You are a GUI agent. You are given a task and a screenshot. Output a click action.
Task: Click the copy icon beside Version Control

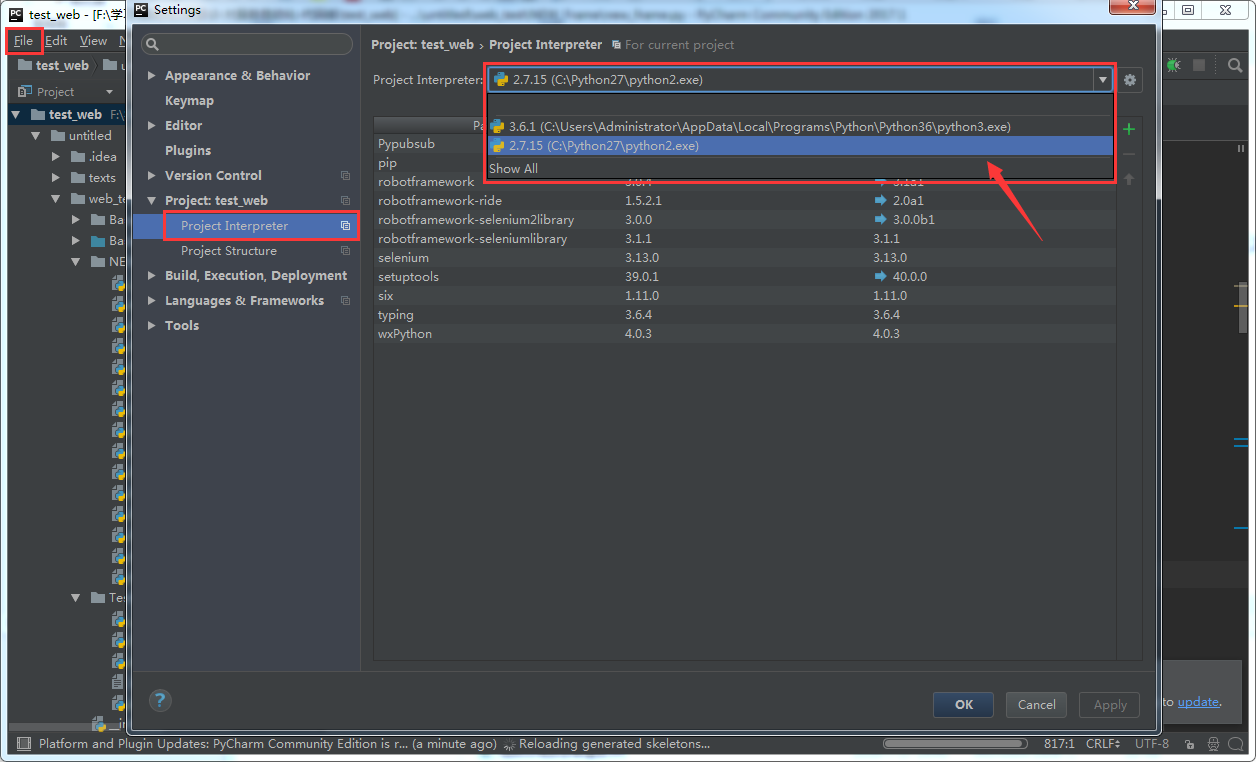click(345, 176)
